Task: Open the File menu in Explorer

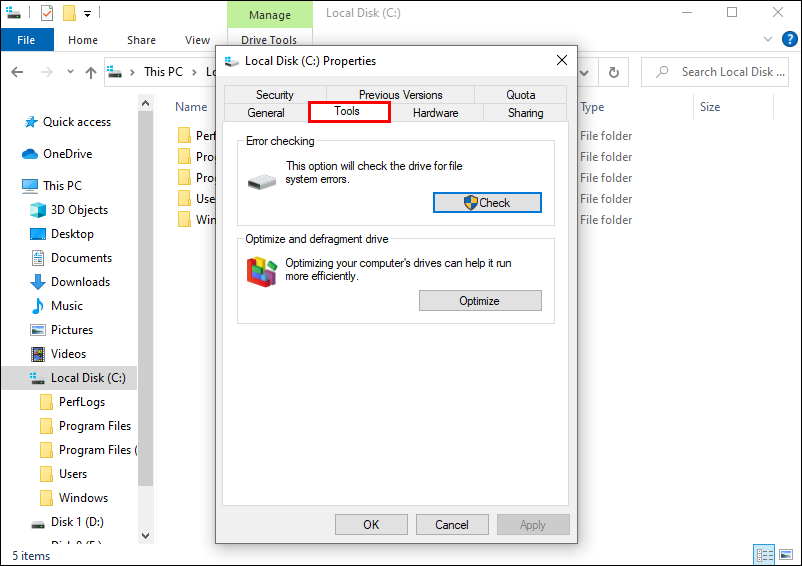Action: pyautogui.click(x=27, y=40)
